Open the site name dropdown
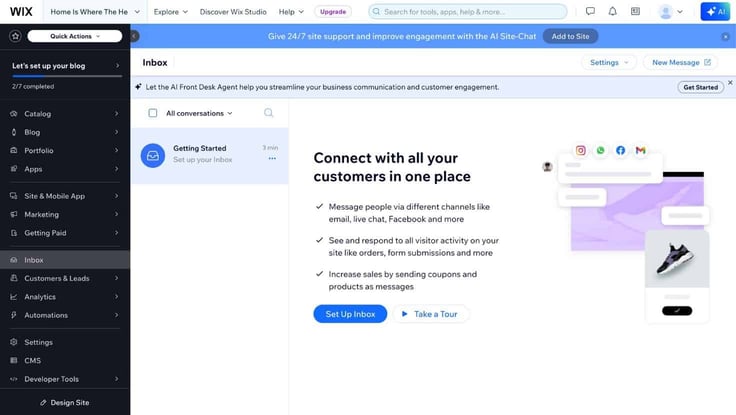The width and height of the screenshot is (736, 415). (x=95, y=12)
